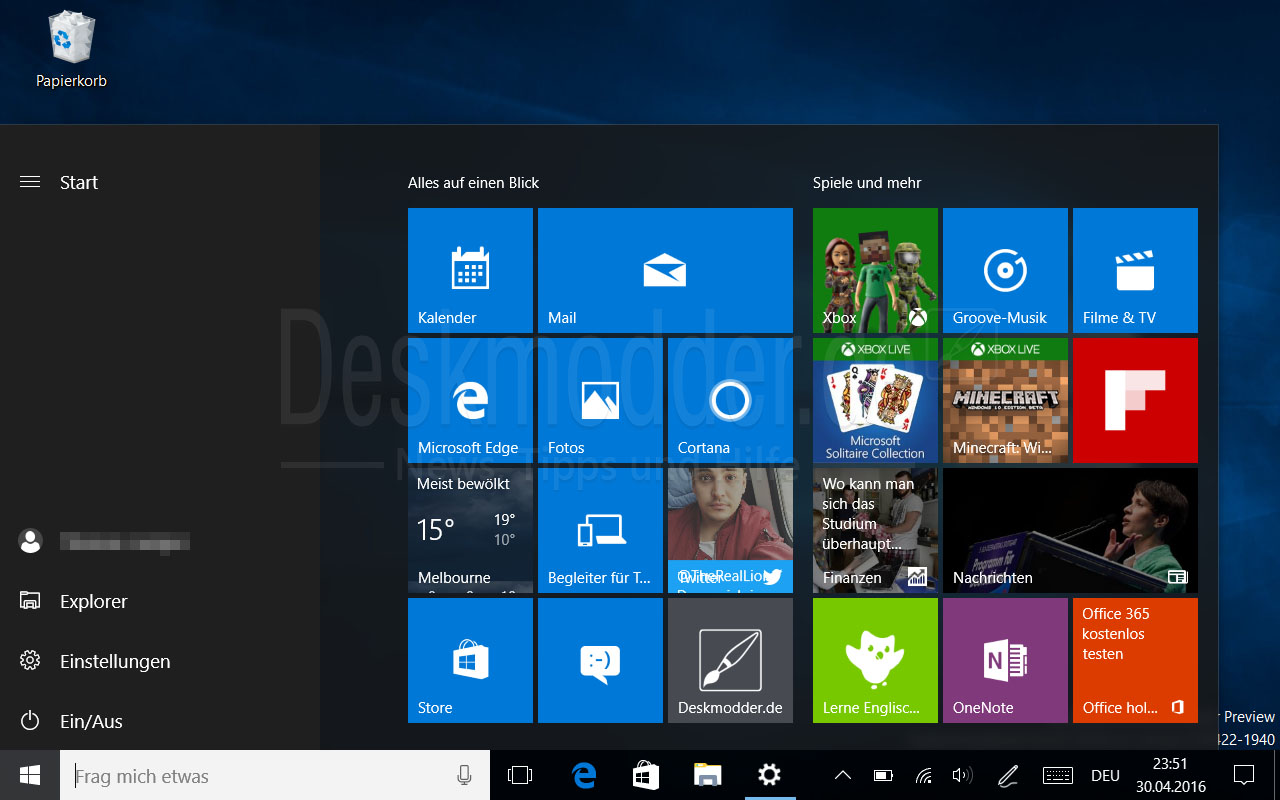1280x800 pixels.
Task: Open the OneNote tile
Action: point(1005,660)
